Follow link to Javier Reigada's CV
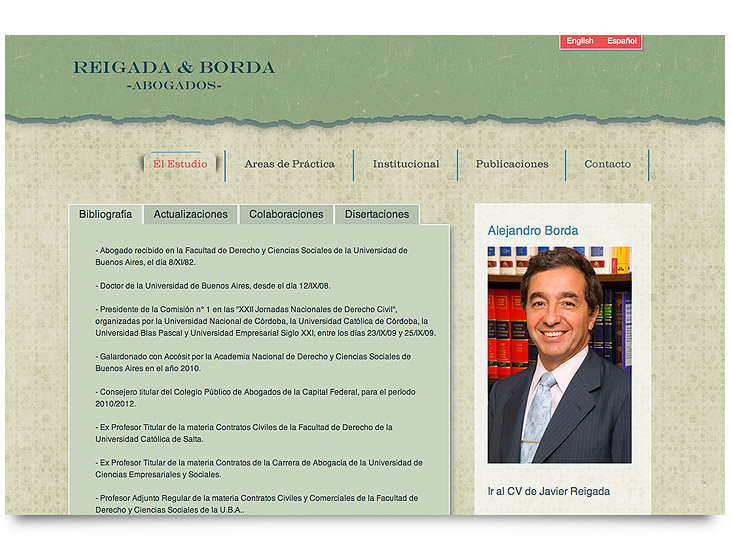This screenshot has height=537, width=732. 549,491
